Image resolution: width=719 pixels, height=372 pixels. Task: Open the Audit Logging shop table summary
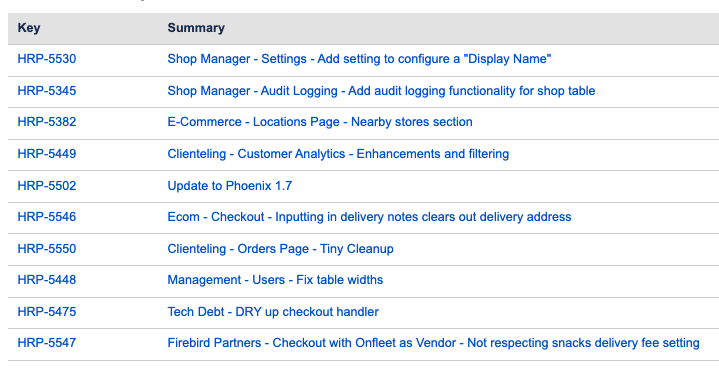tap(381, 91)
